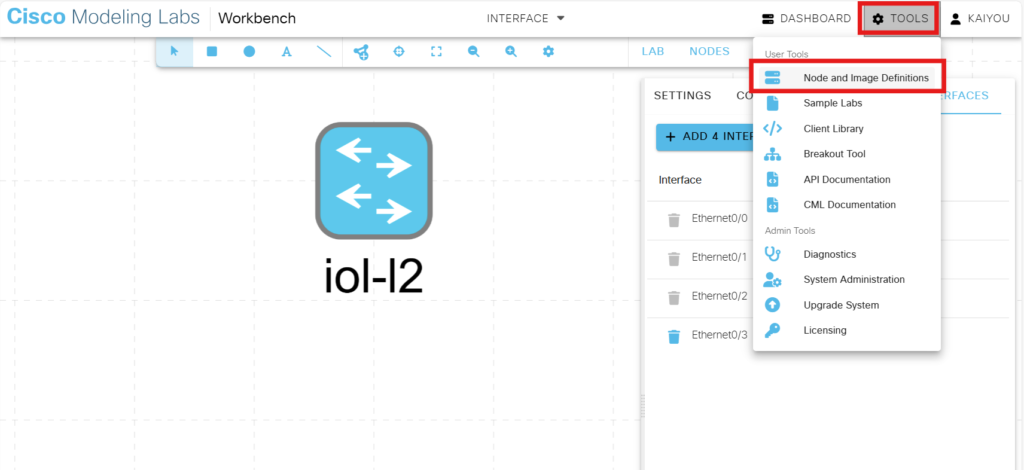Click the Licensing key icon

(773, 330)
